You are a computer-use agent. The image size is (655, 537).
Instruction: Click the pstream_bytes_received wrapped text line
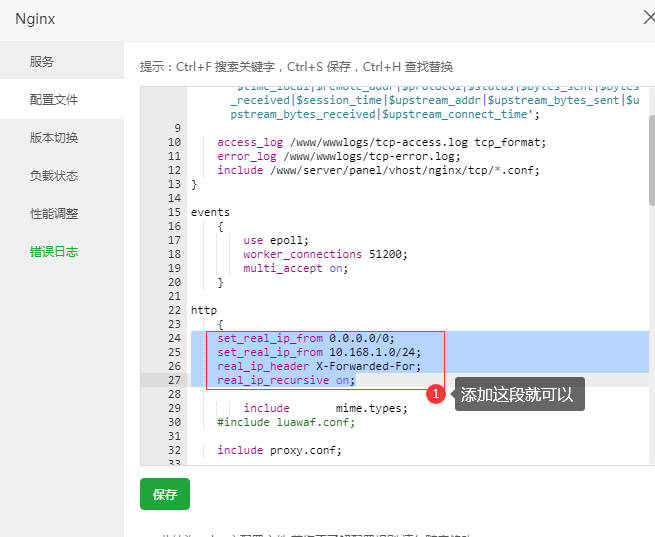385,114
